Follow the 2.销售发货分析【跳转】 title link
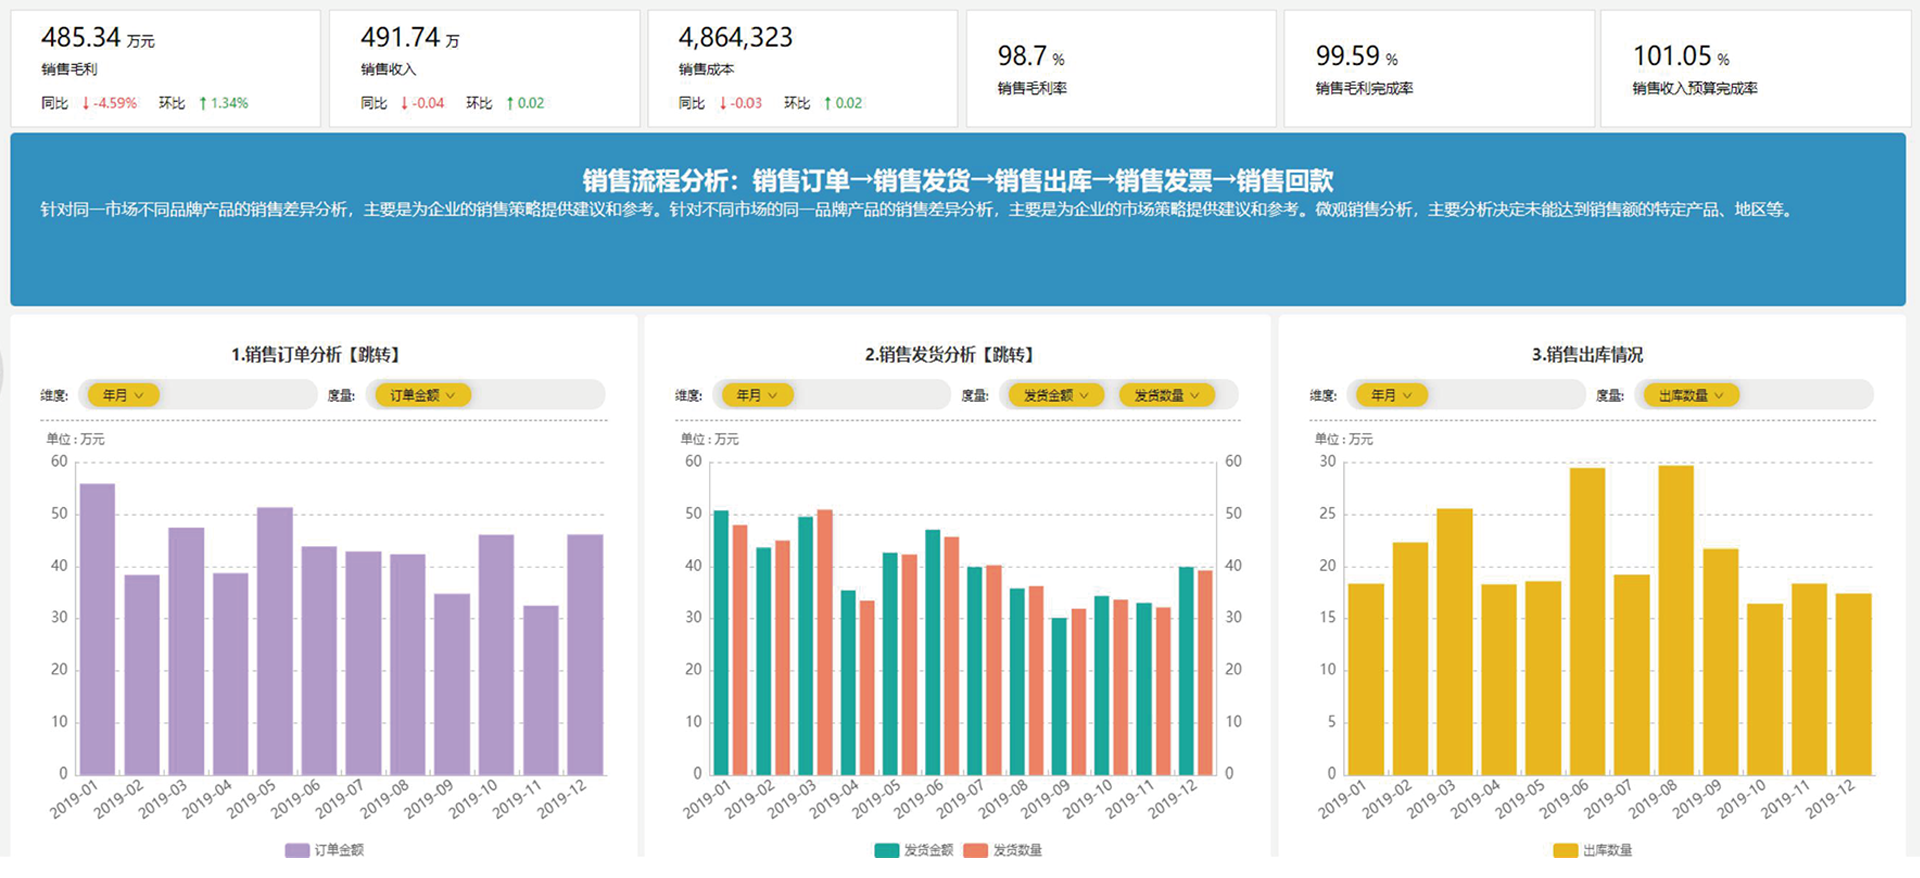 (x=950, y=354)
